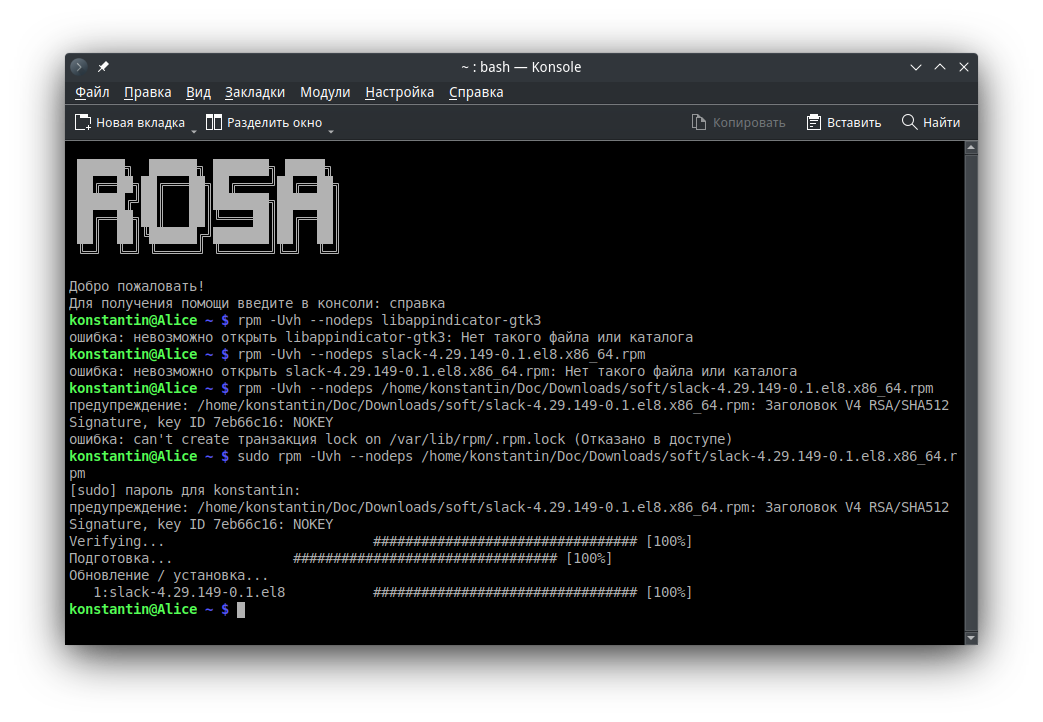Toggle the pin window on all desktops icon
The width and height of the screenshot is (1043, 722).
[104, 67]
